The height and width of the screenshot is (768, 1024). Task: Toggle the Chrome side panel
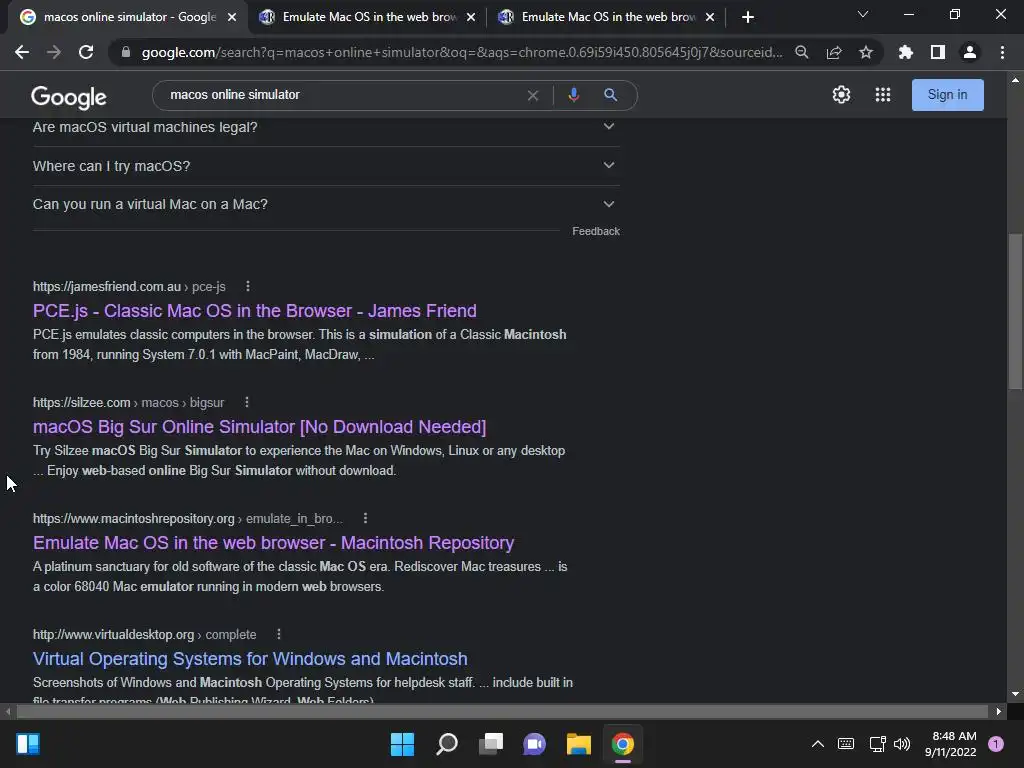pos(937,52)
